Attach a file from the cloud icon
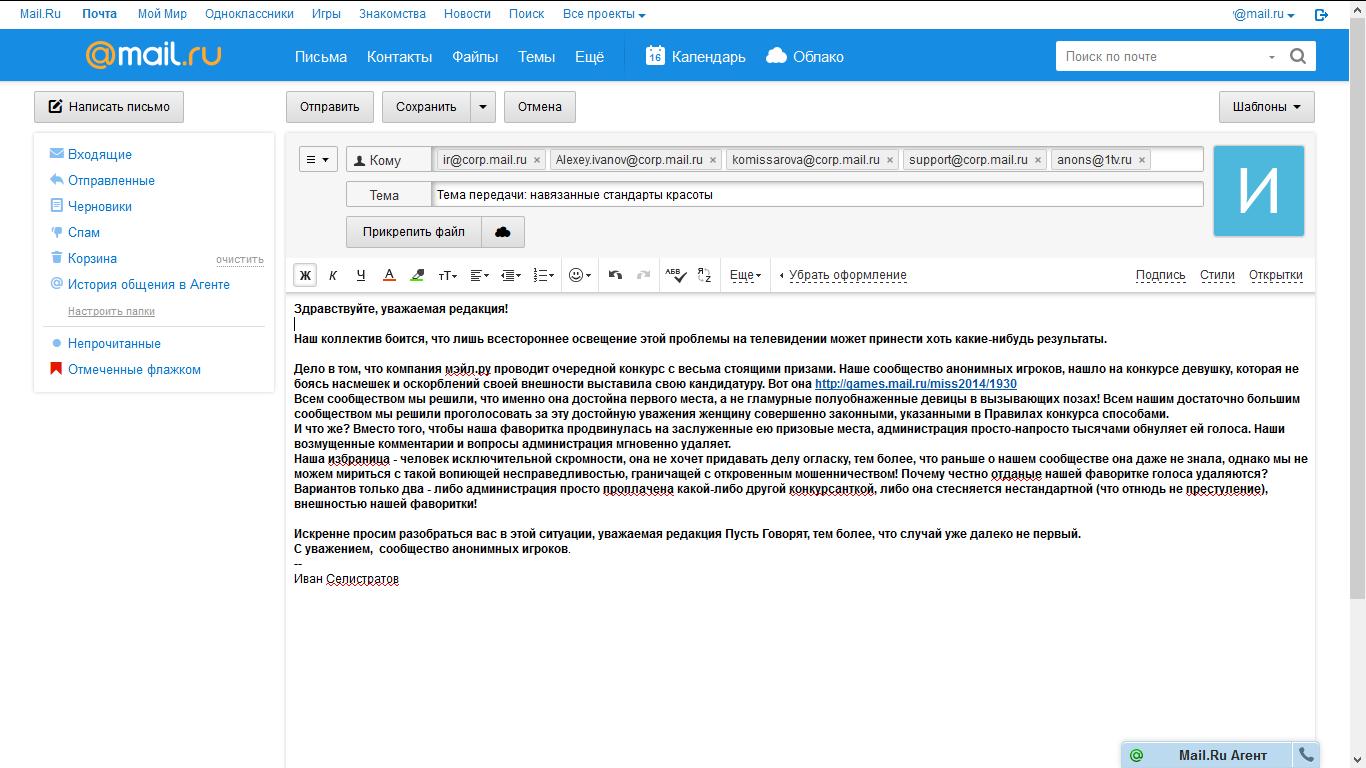 click(x=503, y=232)
